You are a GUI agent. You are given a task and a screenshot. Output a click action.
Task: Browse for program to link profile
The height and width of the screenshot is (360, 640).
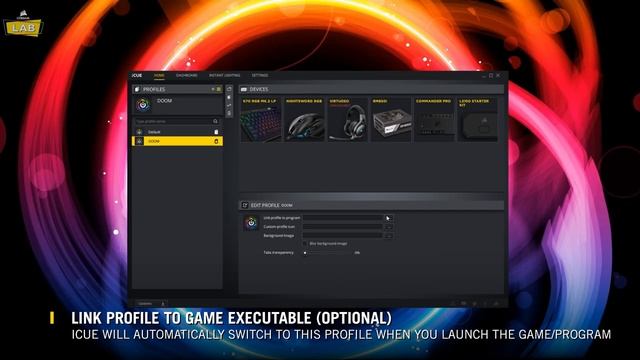[x=388, y=218]
